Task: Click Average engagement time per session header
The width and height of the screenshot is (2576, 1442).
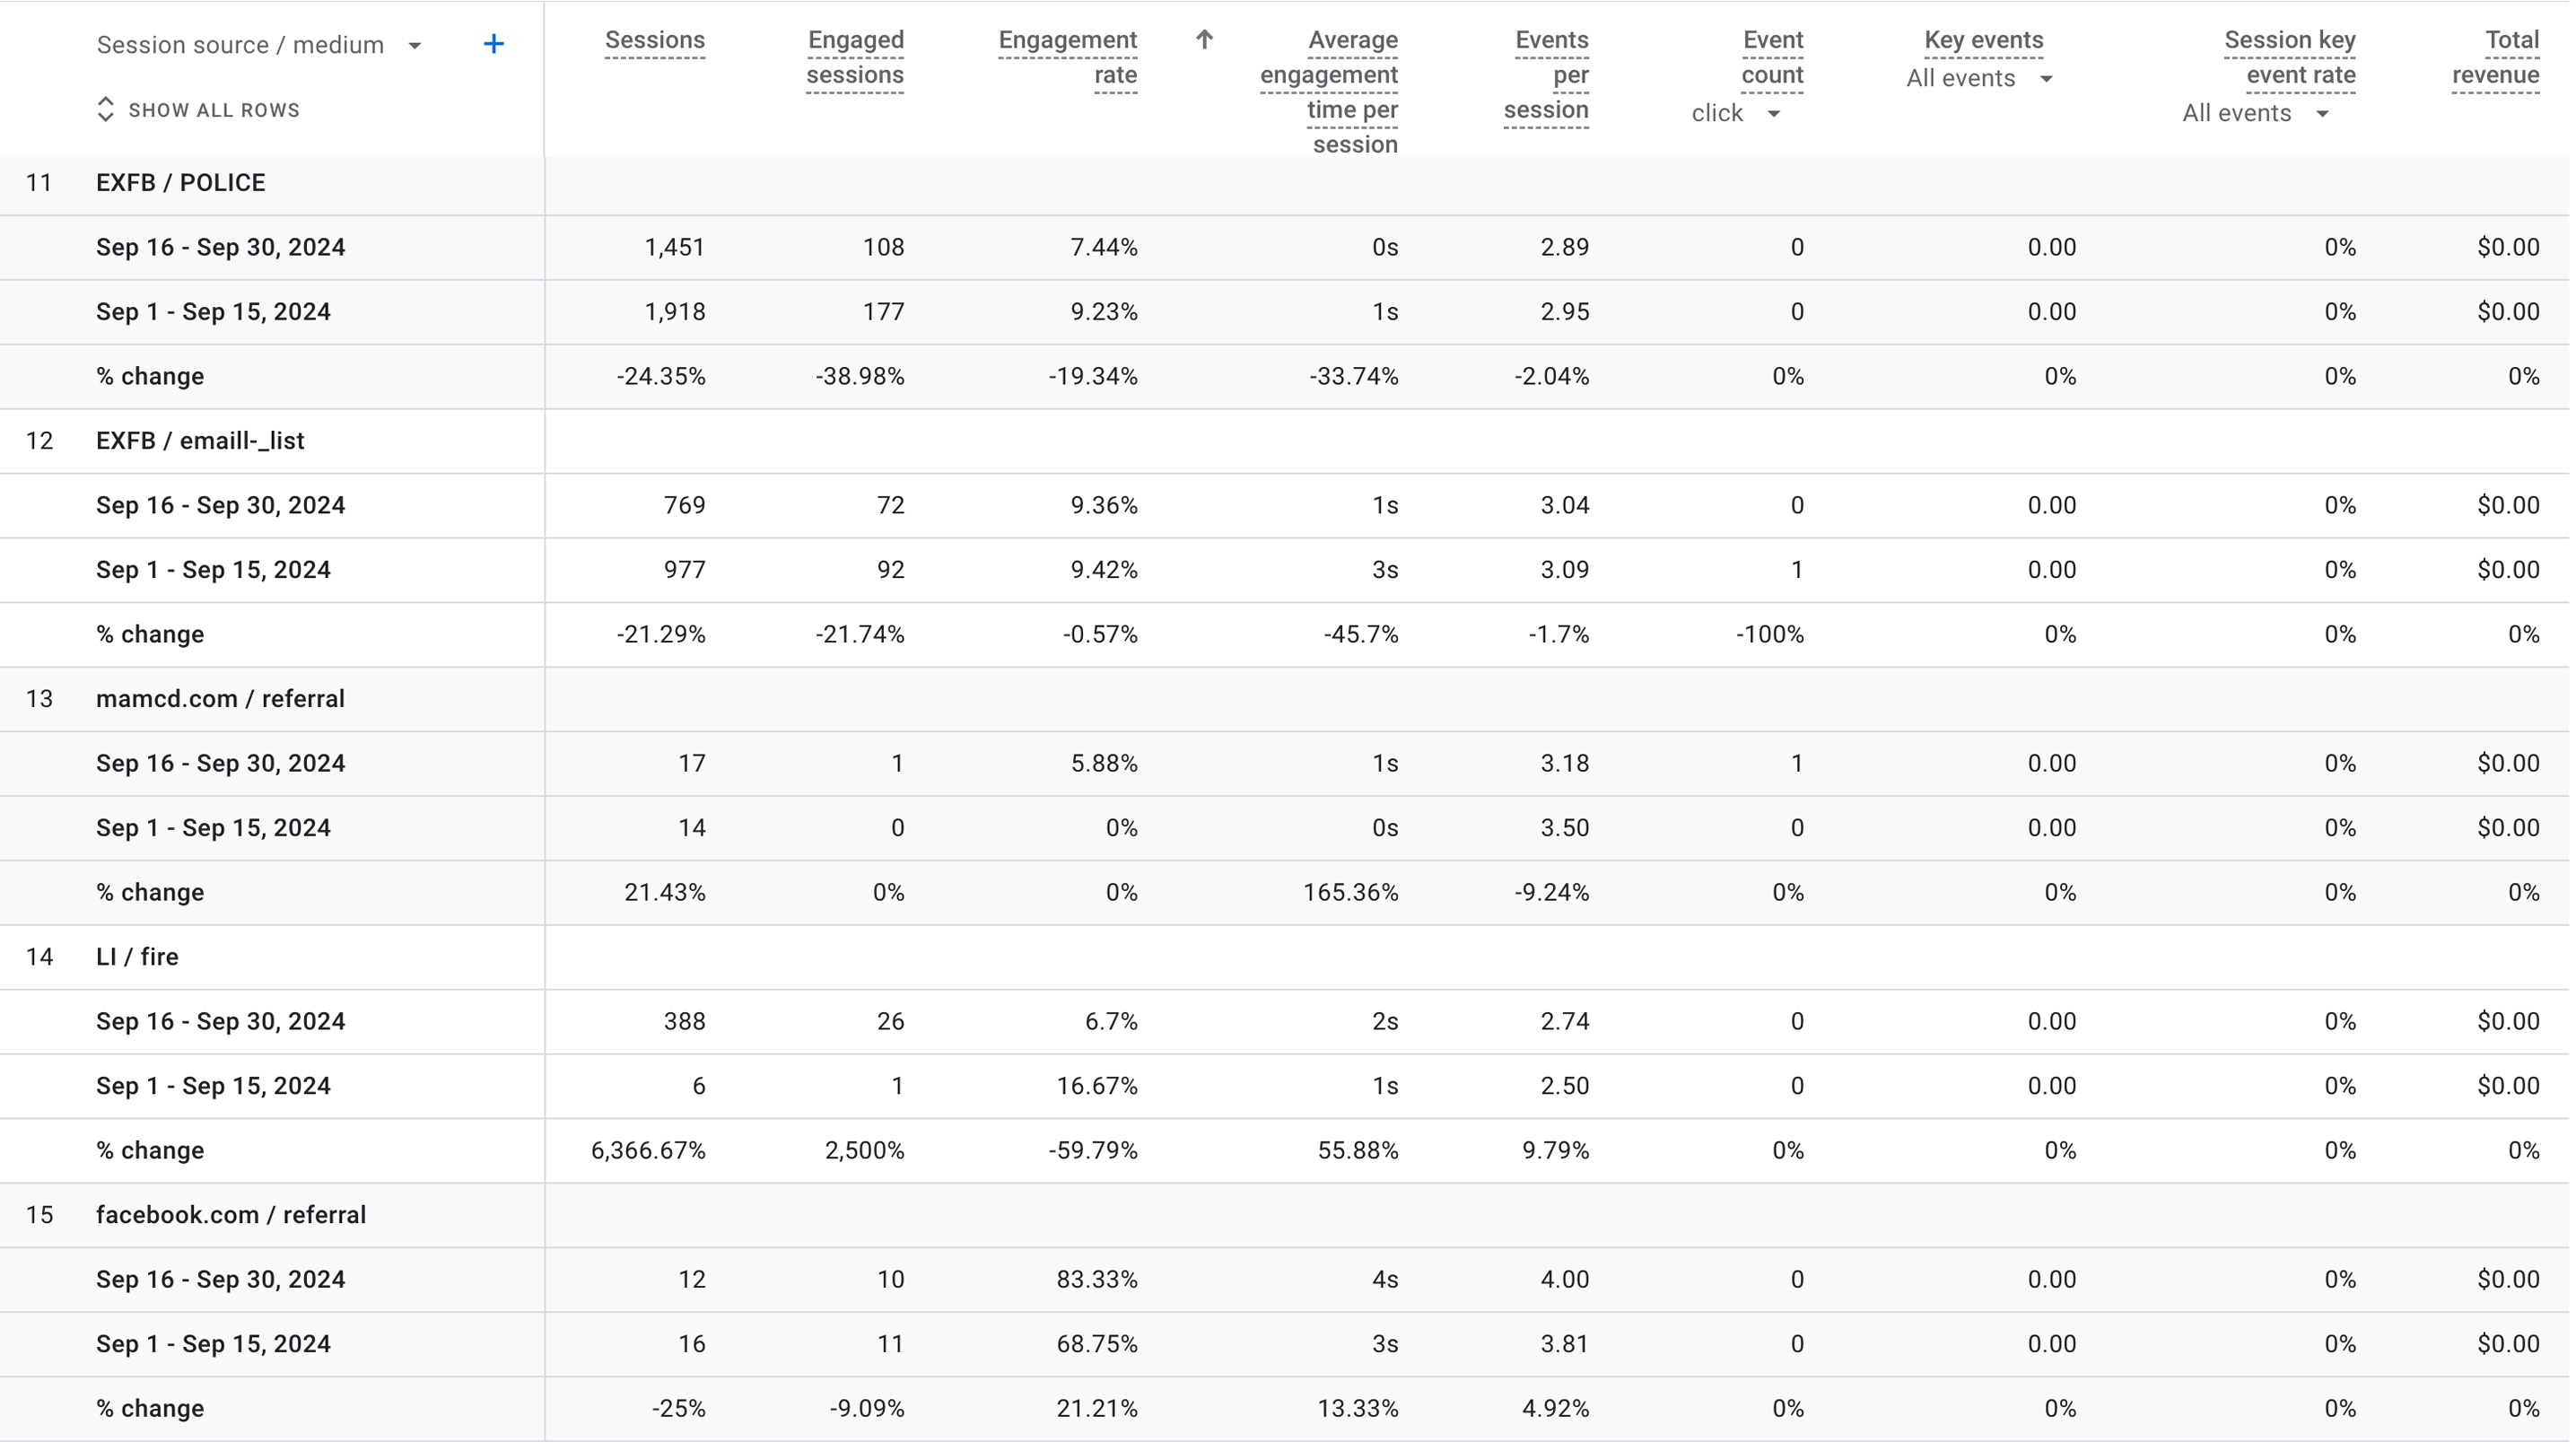Action: click(x=1329, y=92)
